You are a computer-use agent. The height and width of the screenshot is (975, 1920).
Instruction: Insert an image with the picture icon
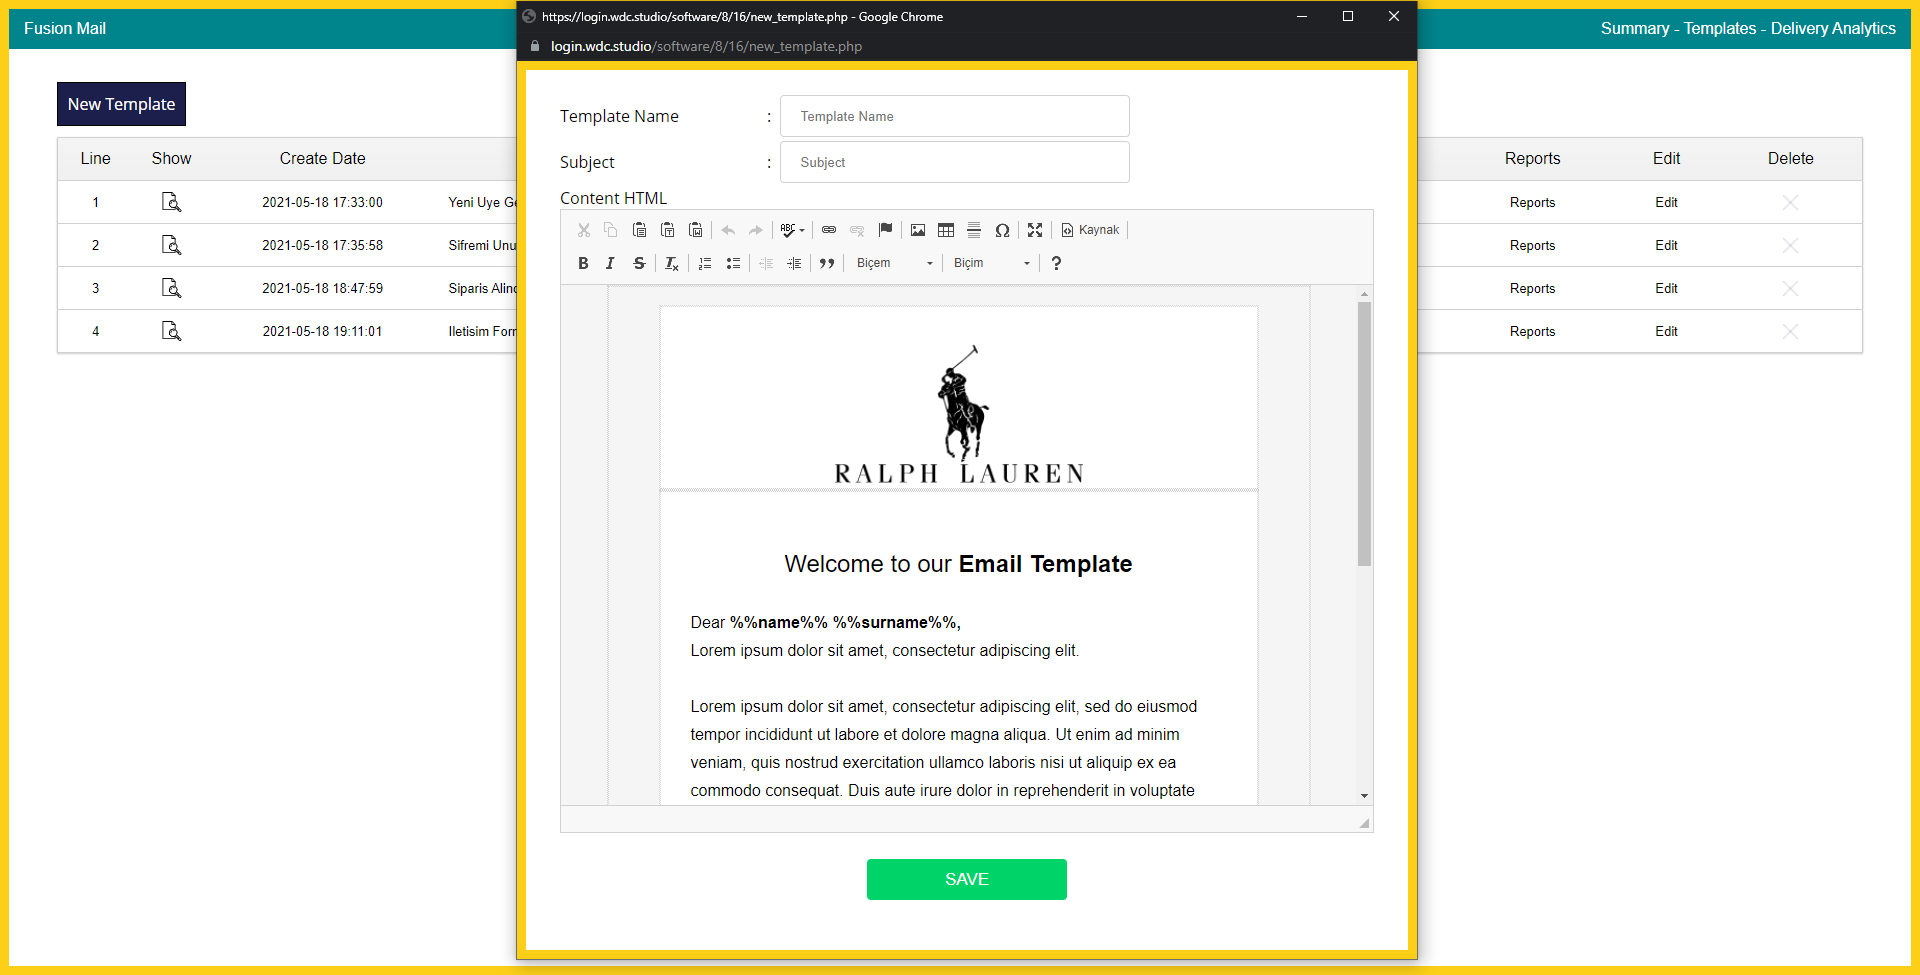pyautogui.click(x=918, y=230)
